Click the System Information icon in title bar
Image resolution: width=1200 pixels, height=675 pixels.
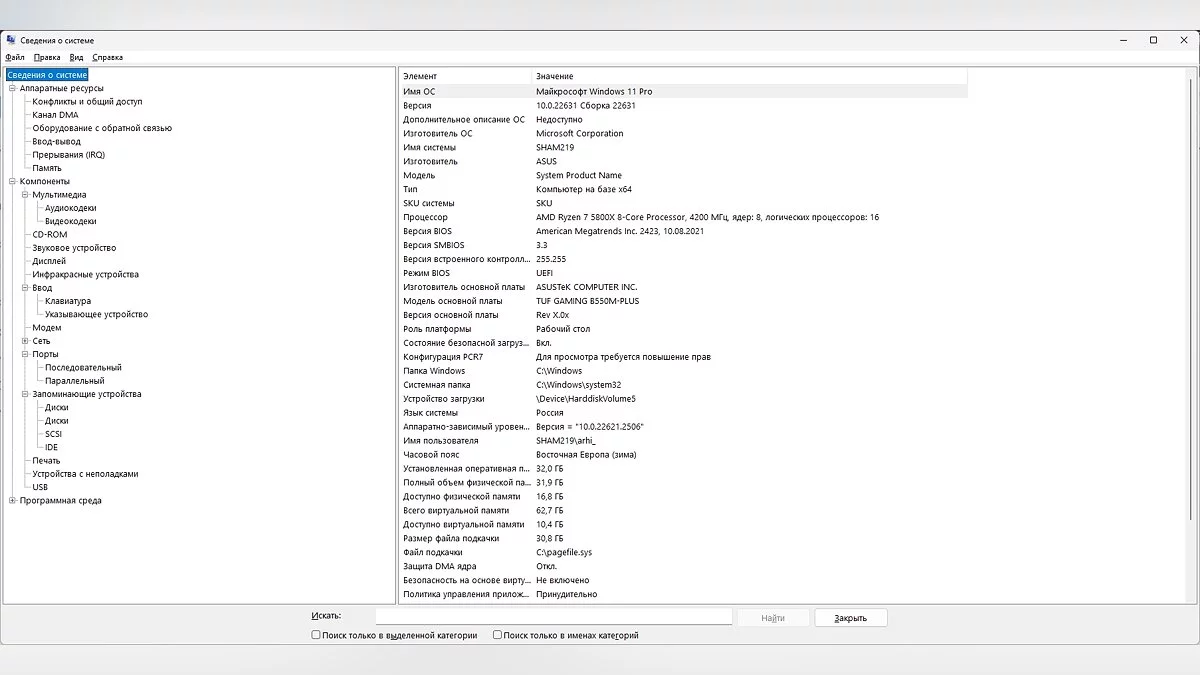tap(10, 40)
